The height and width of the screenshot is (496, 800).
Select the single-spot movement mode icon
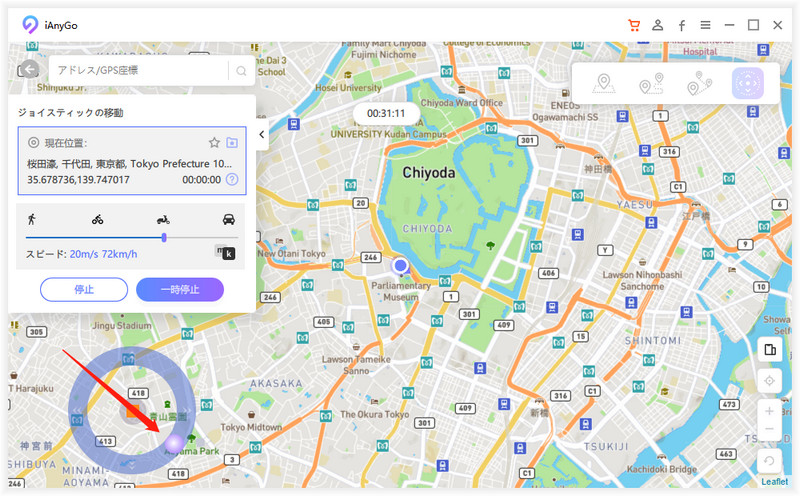651,83
